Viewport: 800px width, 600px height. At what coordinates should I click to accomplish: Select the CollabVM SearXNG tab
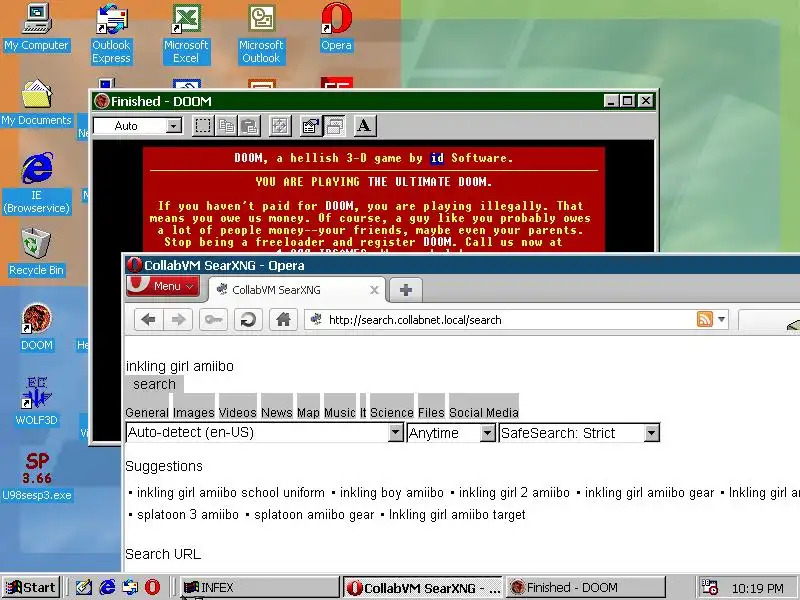(297, 290)
